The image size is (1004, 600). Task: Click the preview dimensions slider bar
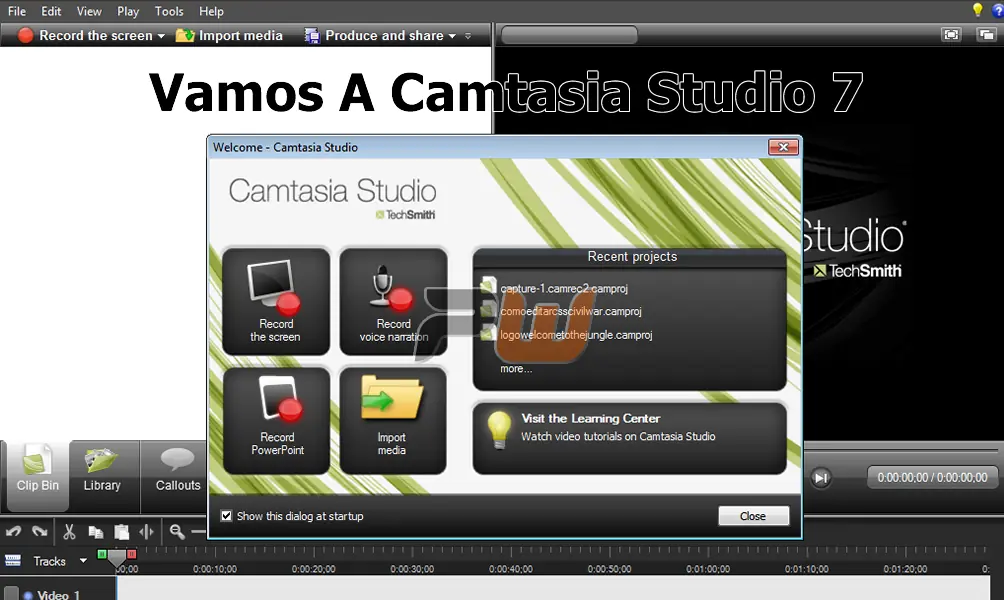(569, 35)
